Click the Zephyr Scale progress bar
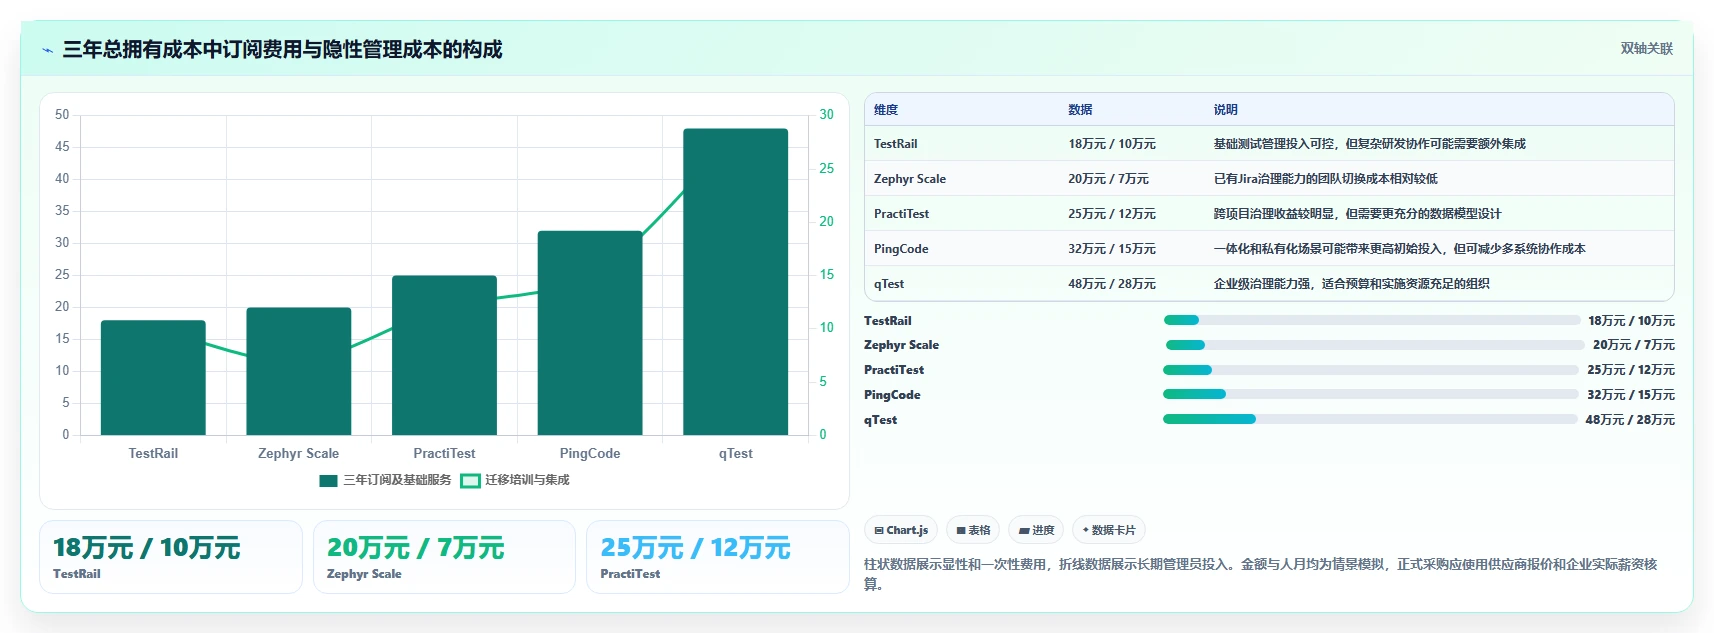Image resolution: width=1714 pixels, height=633 pixels. click(x=1375, y=345)
